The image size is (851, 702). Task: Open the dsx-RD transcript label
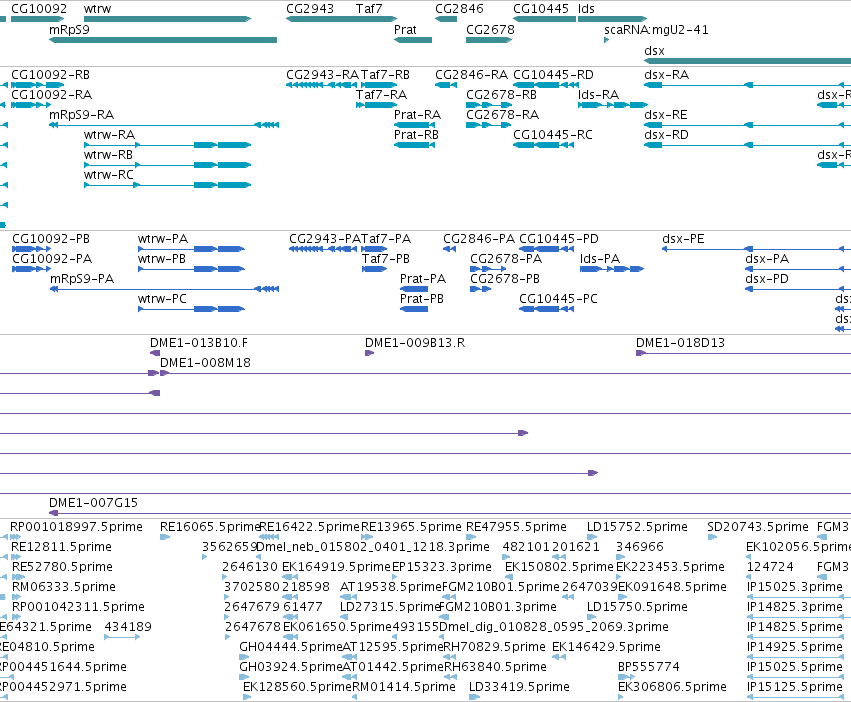pyautogui.click(x=666, y=135)
